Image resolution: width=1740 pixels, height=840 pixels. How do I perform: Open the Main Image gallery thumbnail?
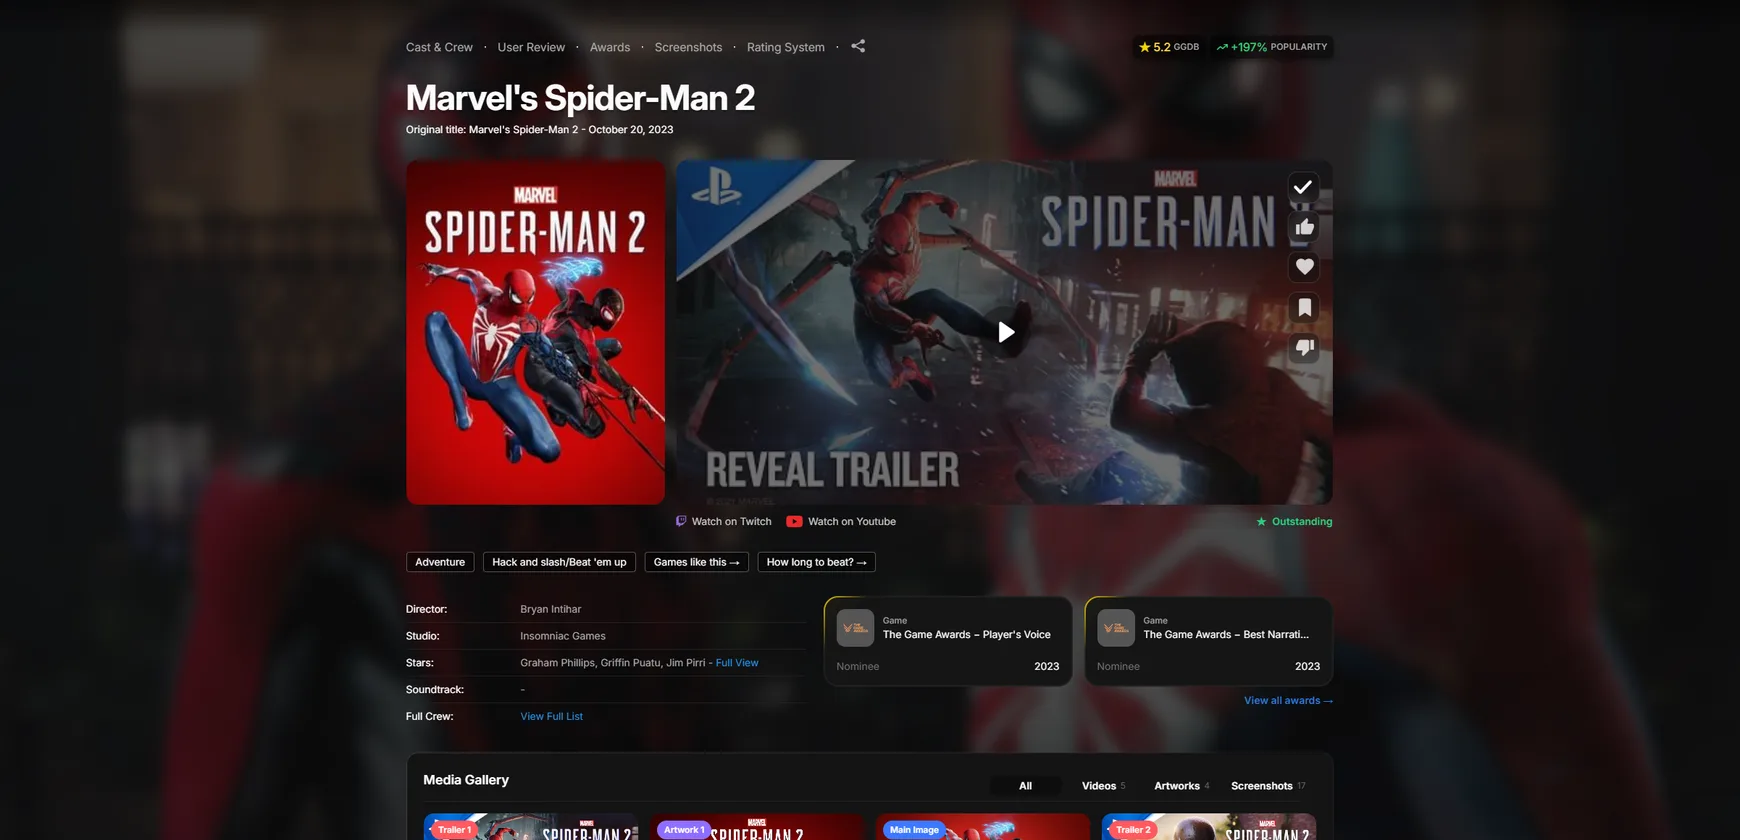click(x=983, y=827)
